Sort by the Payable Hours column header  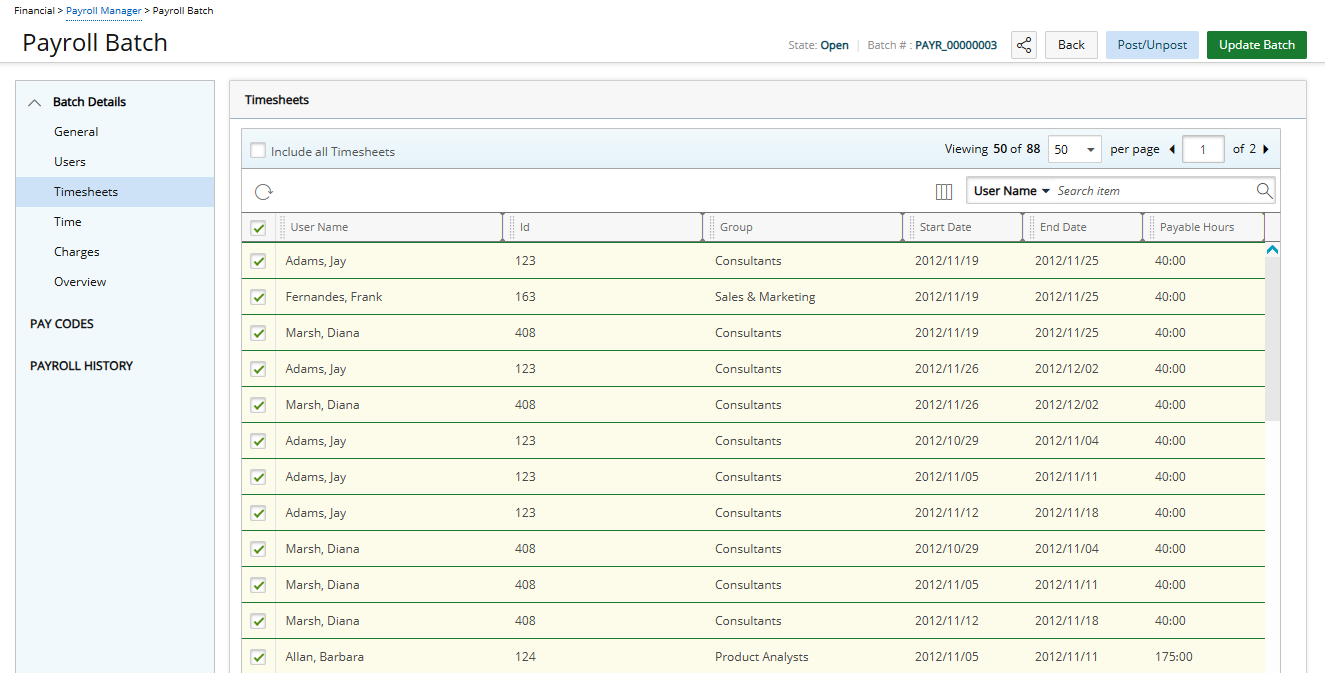(x=1197, y=227)
